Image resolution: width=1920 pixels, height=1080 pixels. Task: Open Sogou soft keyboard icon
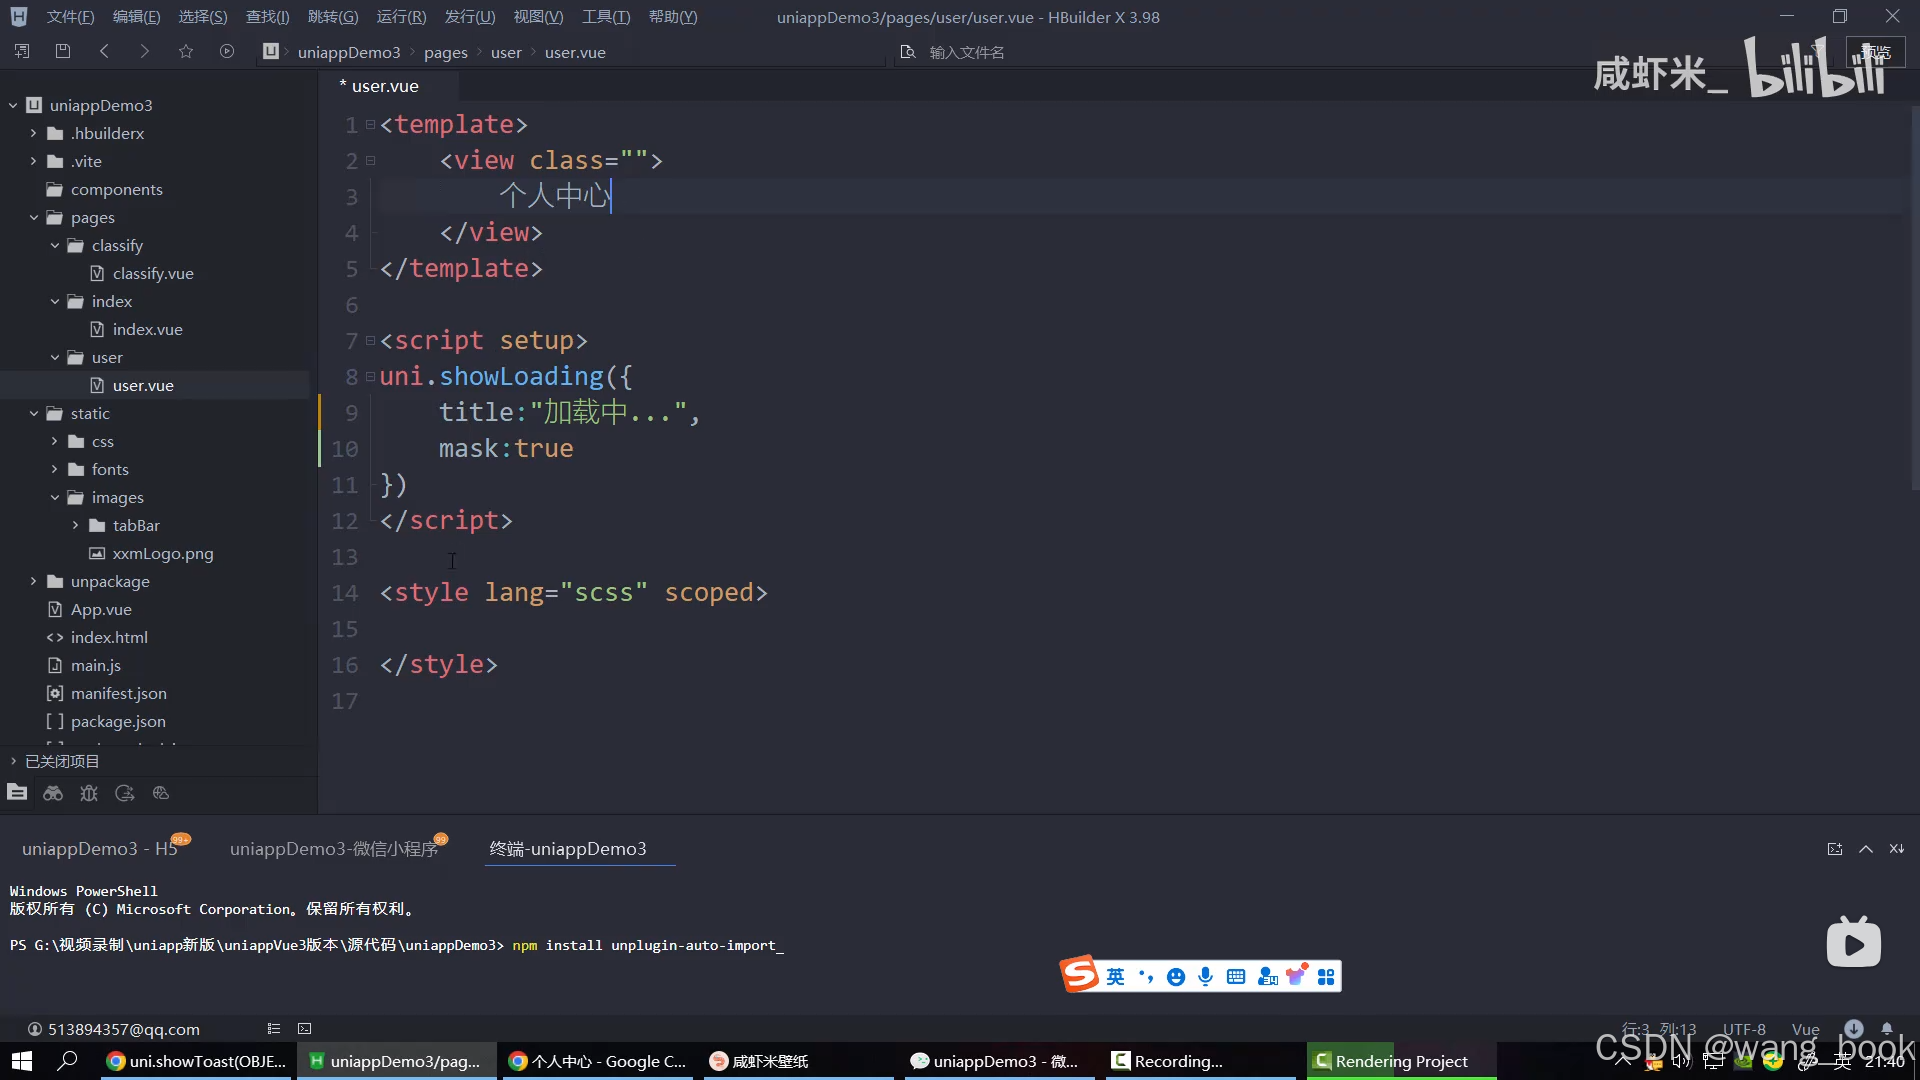point(1236,977)
